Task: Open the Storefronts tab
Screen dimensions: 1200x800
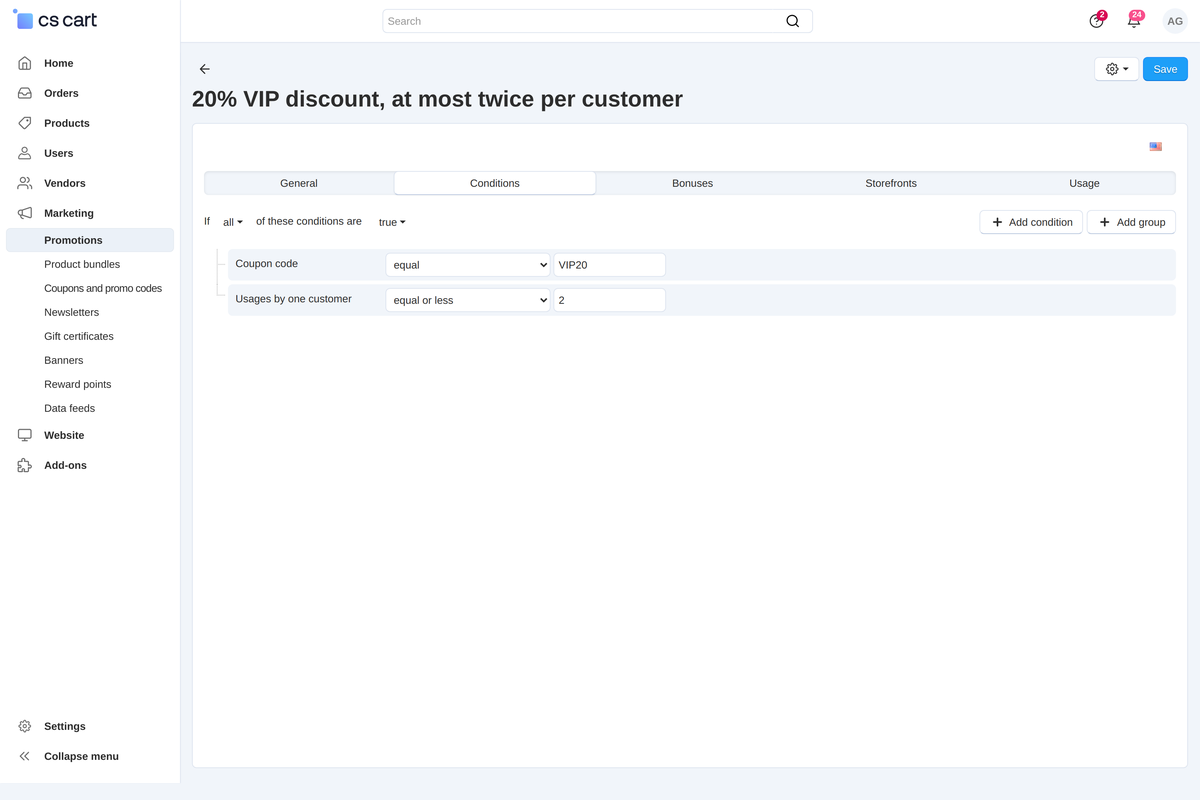Action: 891,183
